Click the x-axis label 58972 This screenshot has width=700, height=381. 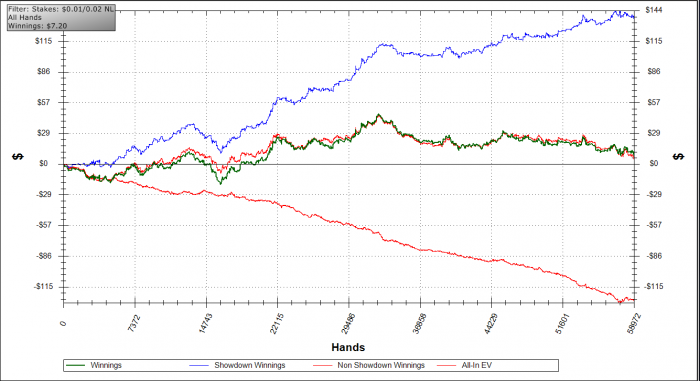point(633,325)
